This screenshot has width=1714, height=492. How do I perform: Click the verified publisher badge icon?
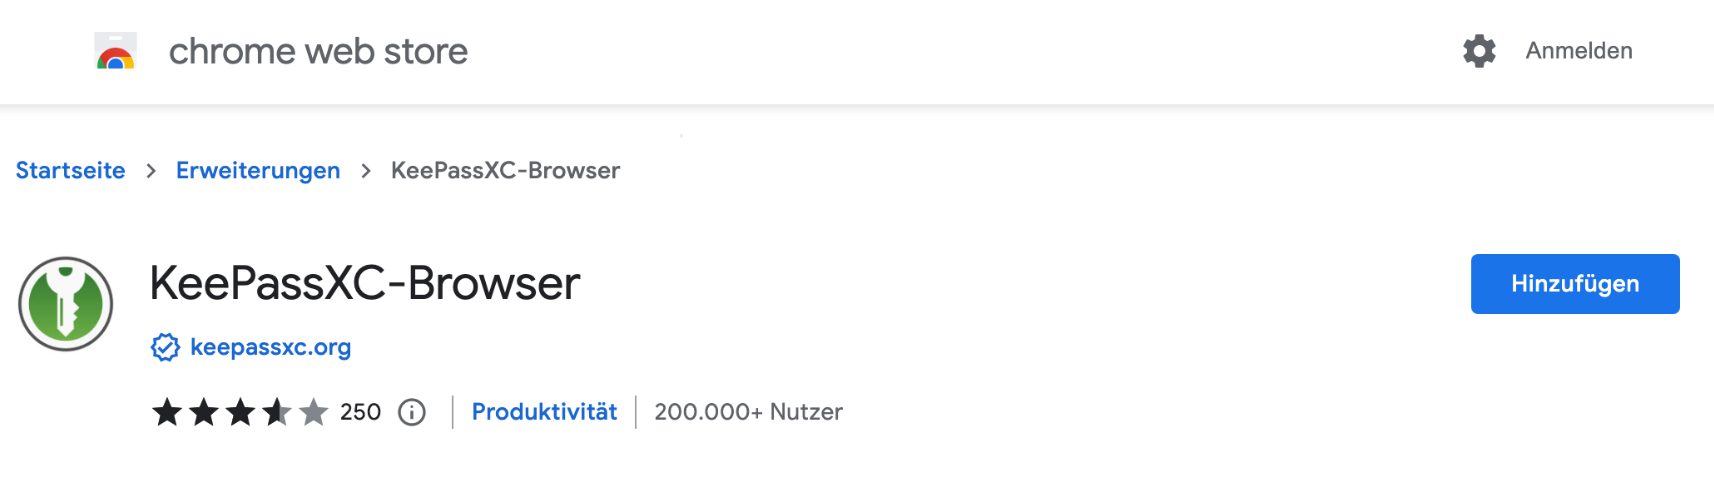click(x=165, y=347)
